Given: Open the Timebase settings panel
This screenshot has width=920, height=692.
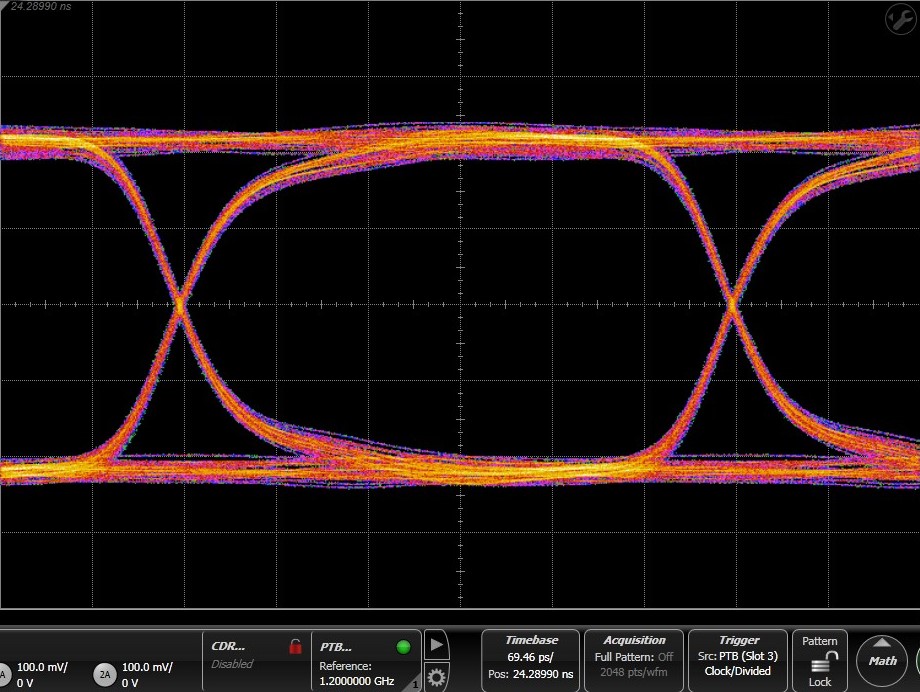Looking at the screenshot, I should click(x=530, y=660).
